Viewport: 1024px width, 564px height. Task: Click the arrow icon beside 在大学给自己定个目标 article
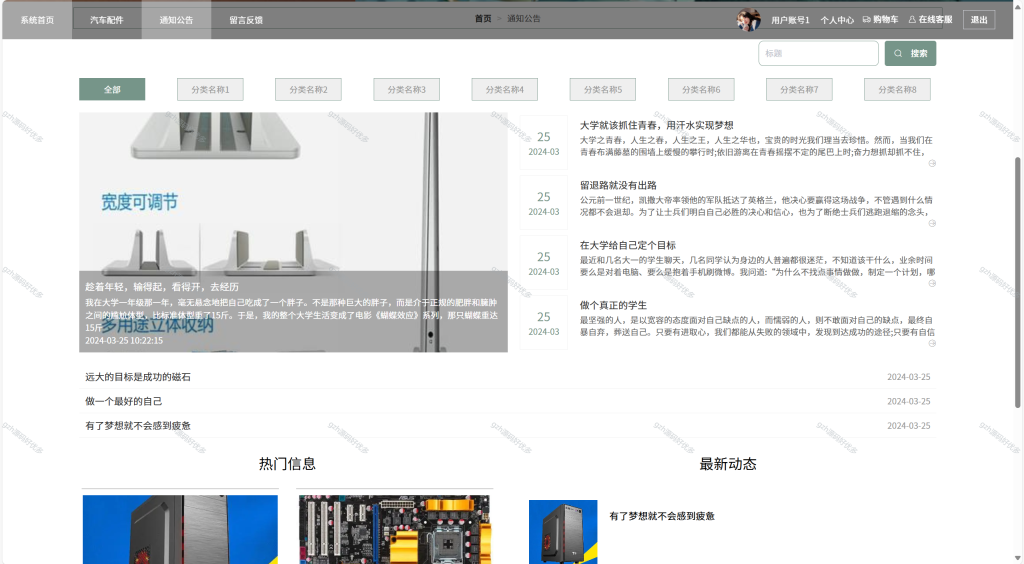932,283
